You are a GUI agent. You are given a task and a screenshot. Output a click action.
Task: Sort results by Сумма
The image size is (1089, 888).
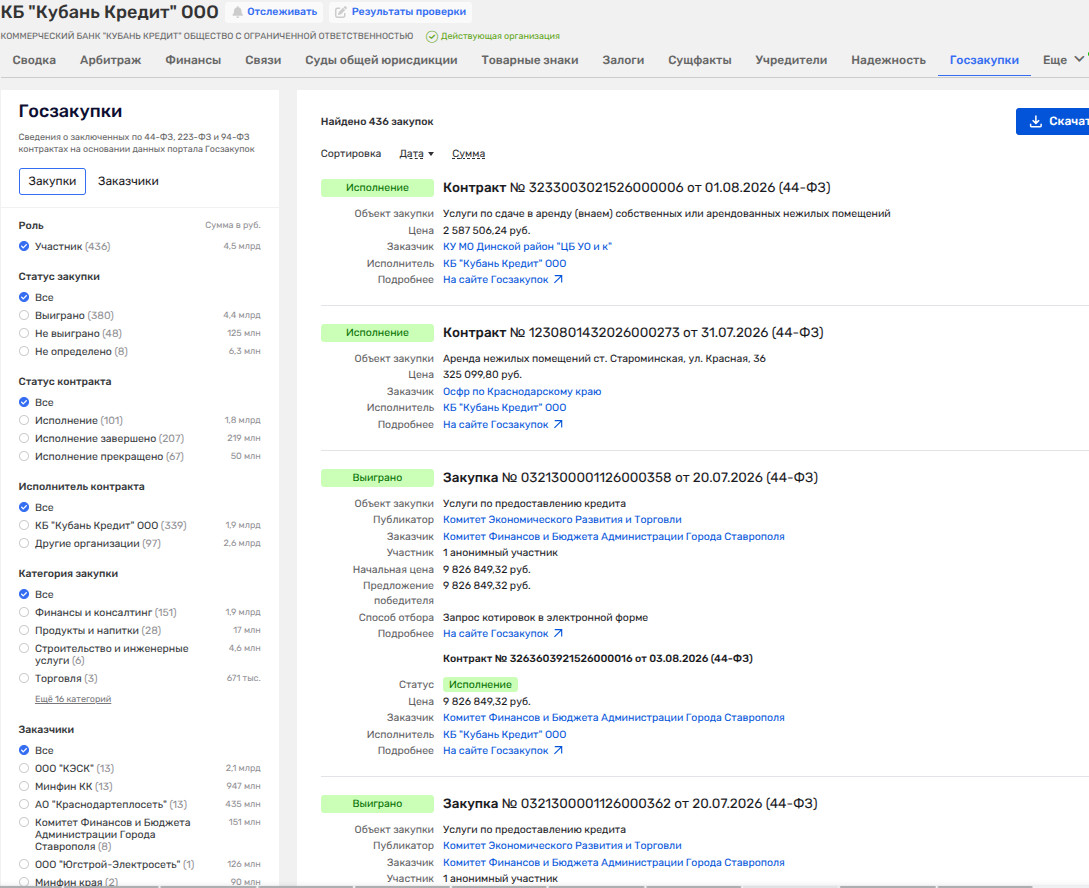(x=468, y=153)
